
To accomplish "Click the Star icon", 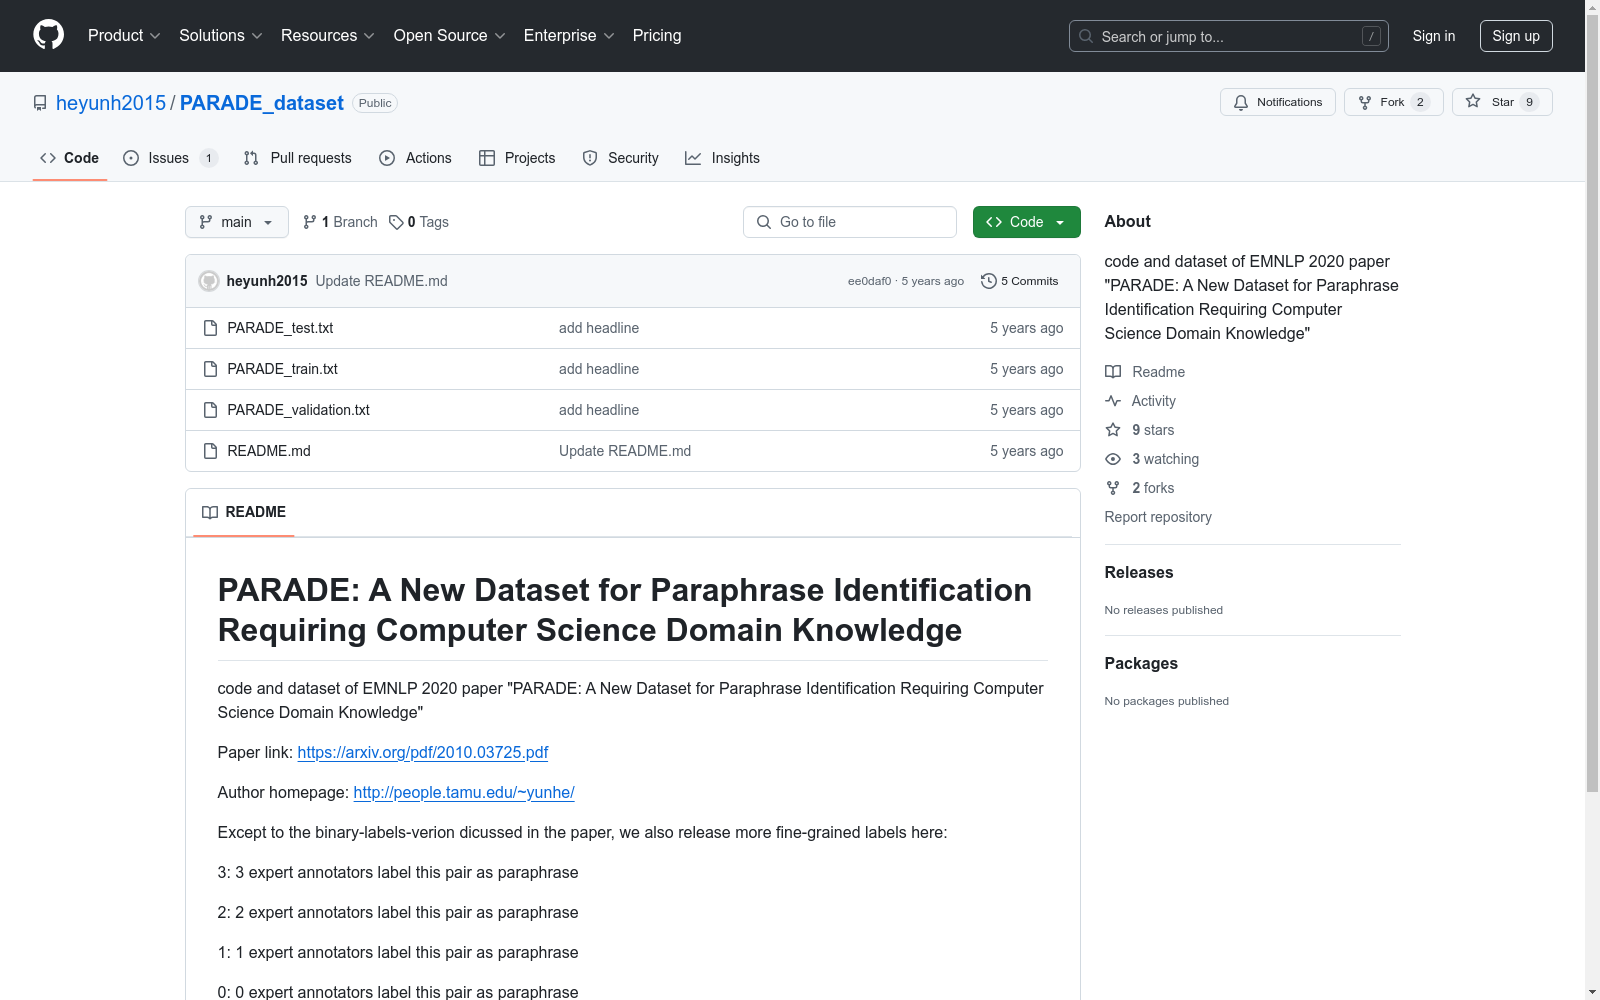I will pos(1473,101).
